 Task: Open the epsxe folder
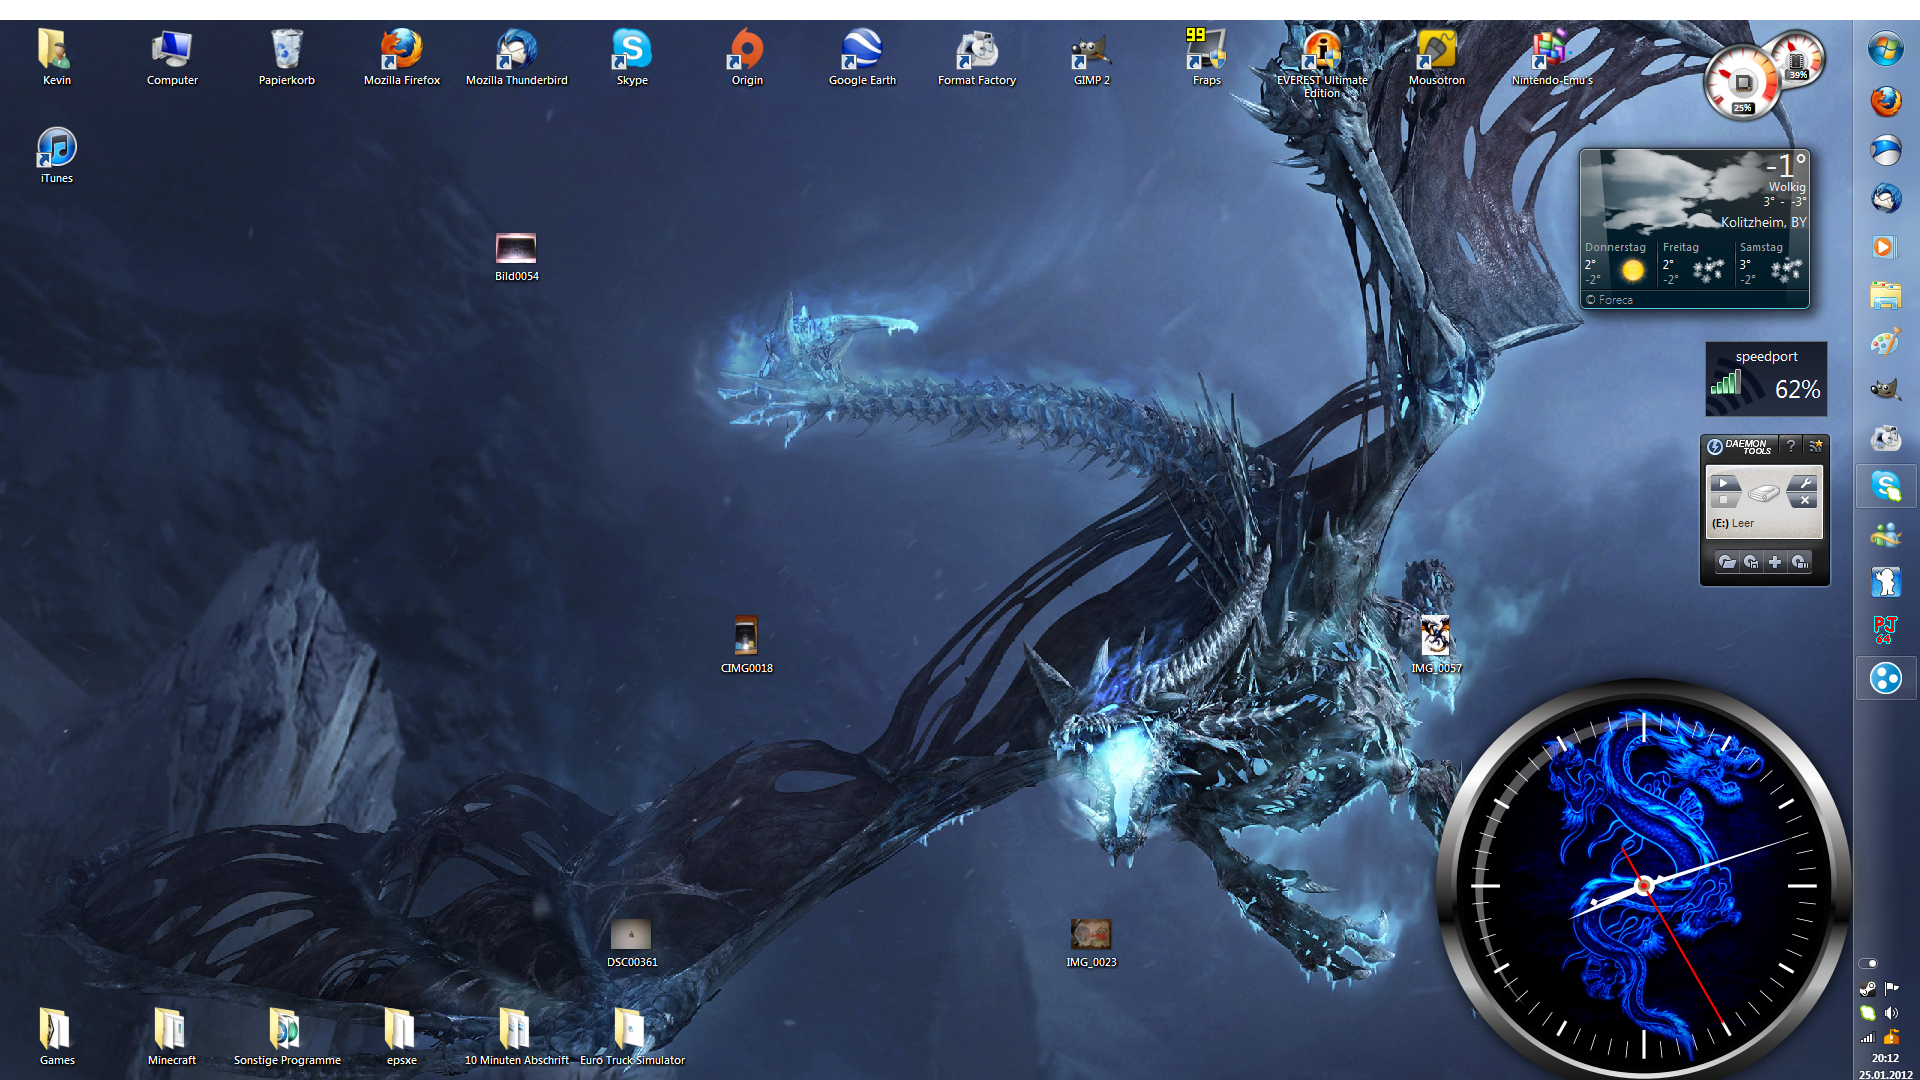point(402,1036)
